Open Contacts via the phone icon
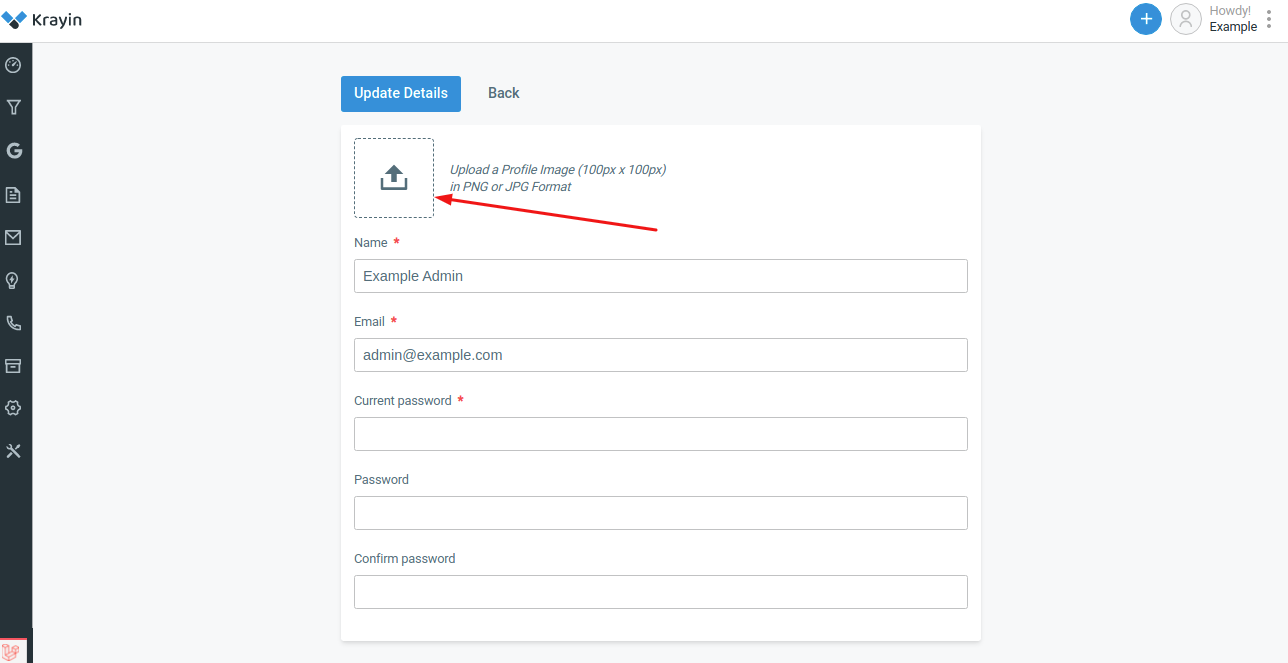 click(14, 323)
